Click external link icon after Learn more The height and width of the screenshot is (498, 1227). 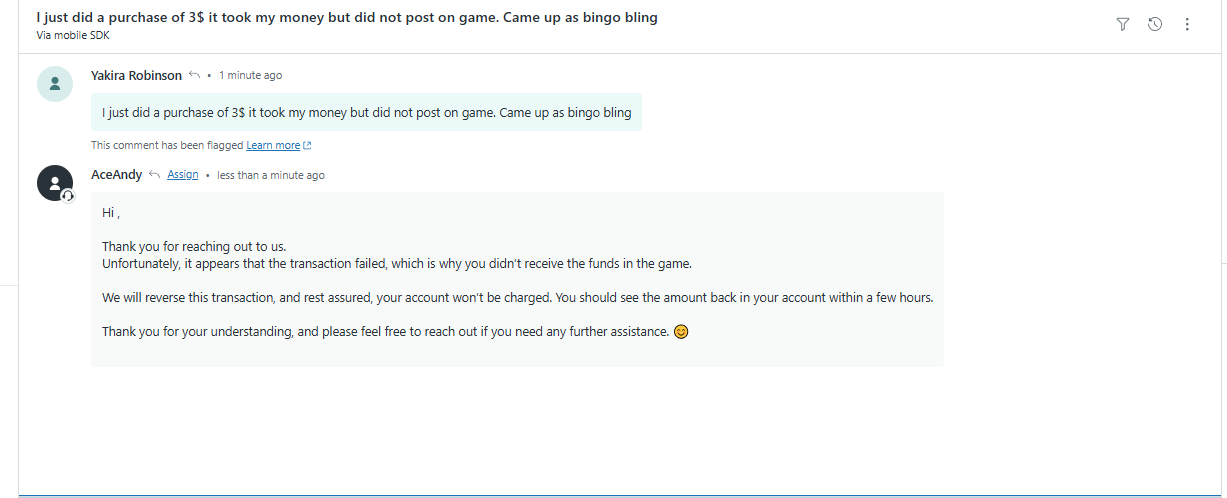307,146
